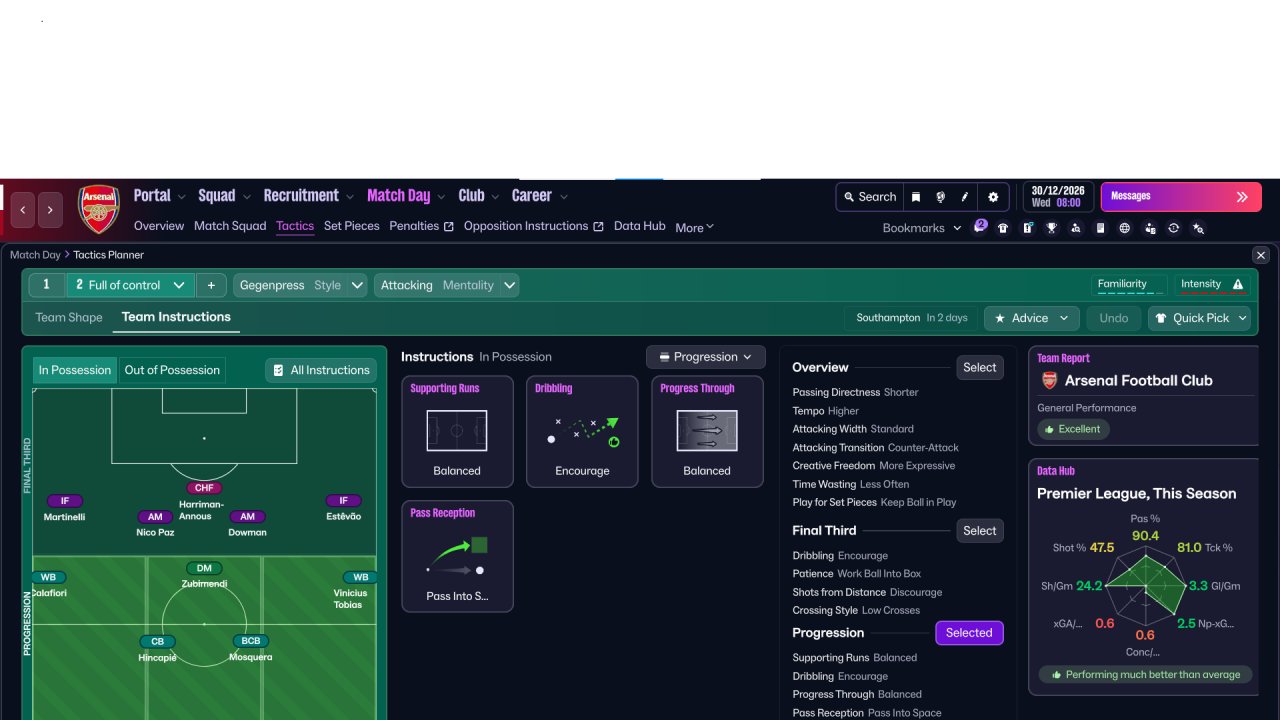The width and height of the screenshot is (1280, 720).
Task: Click the pencil edit icon in top bar
Action: click(965, 197)
